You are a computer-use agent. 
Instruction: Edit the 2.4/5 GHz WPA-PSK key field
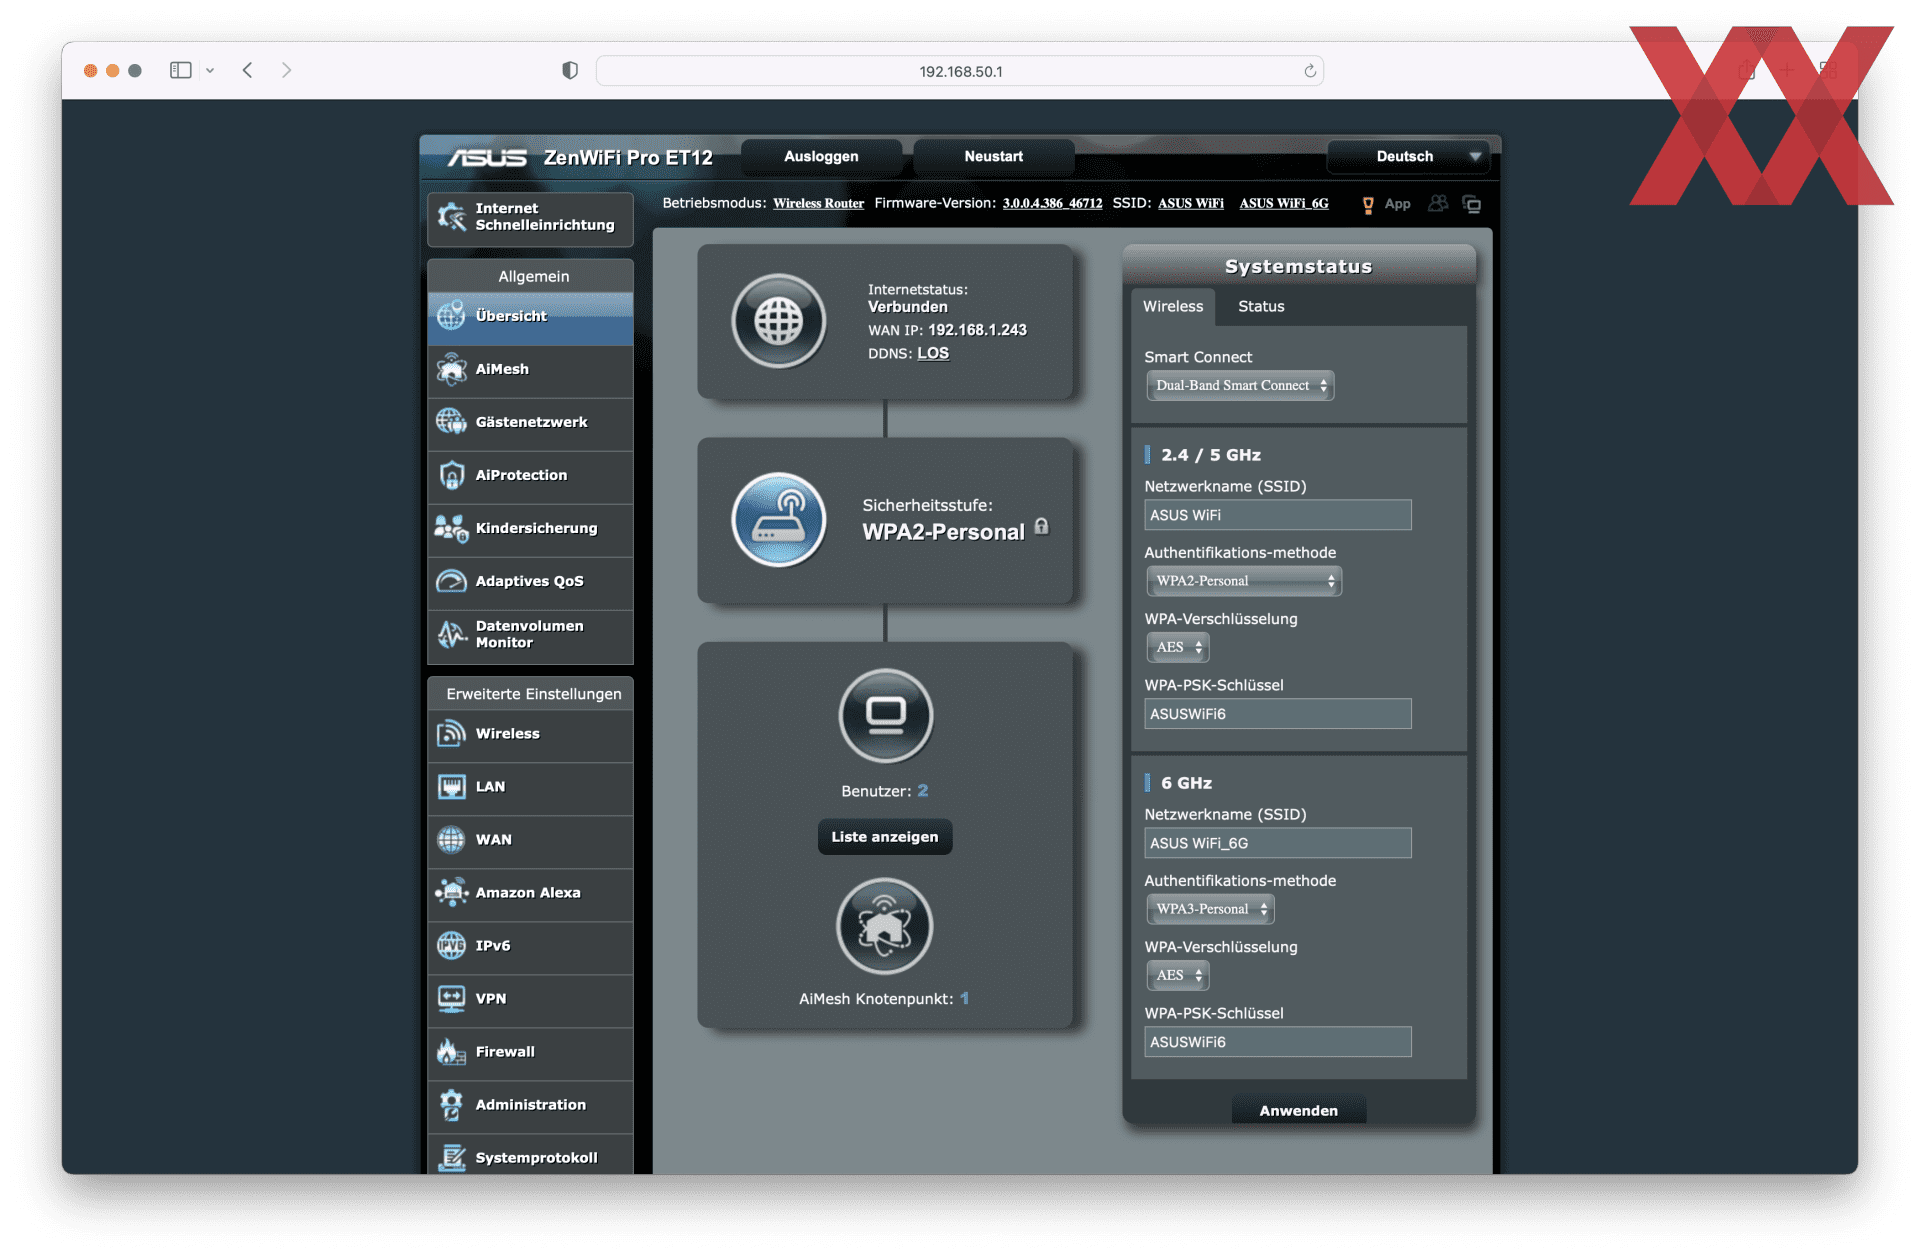point(1278,715)
